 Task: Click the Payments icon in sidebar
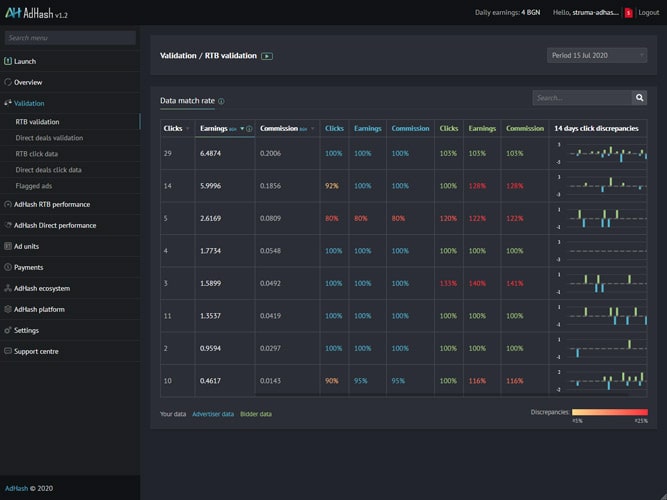point(8,267)
